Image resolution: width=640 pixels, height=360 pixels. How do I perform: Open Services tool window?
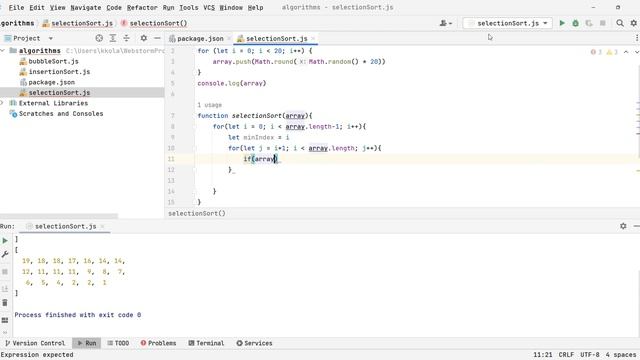point(254,343)
